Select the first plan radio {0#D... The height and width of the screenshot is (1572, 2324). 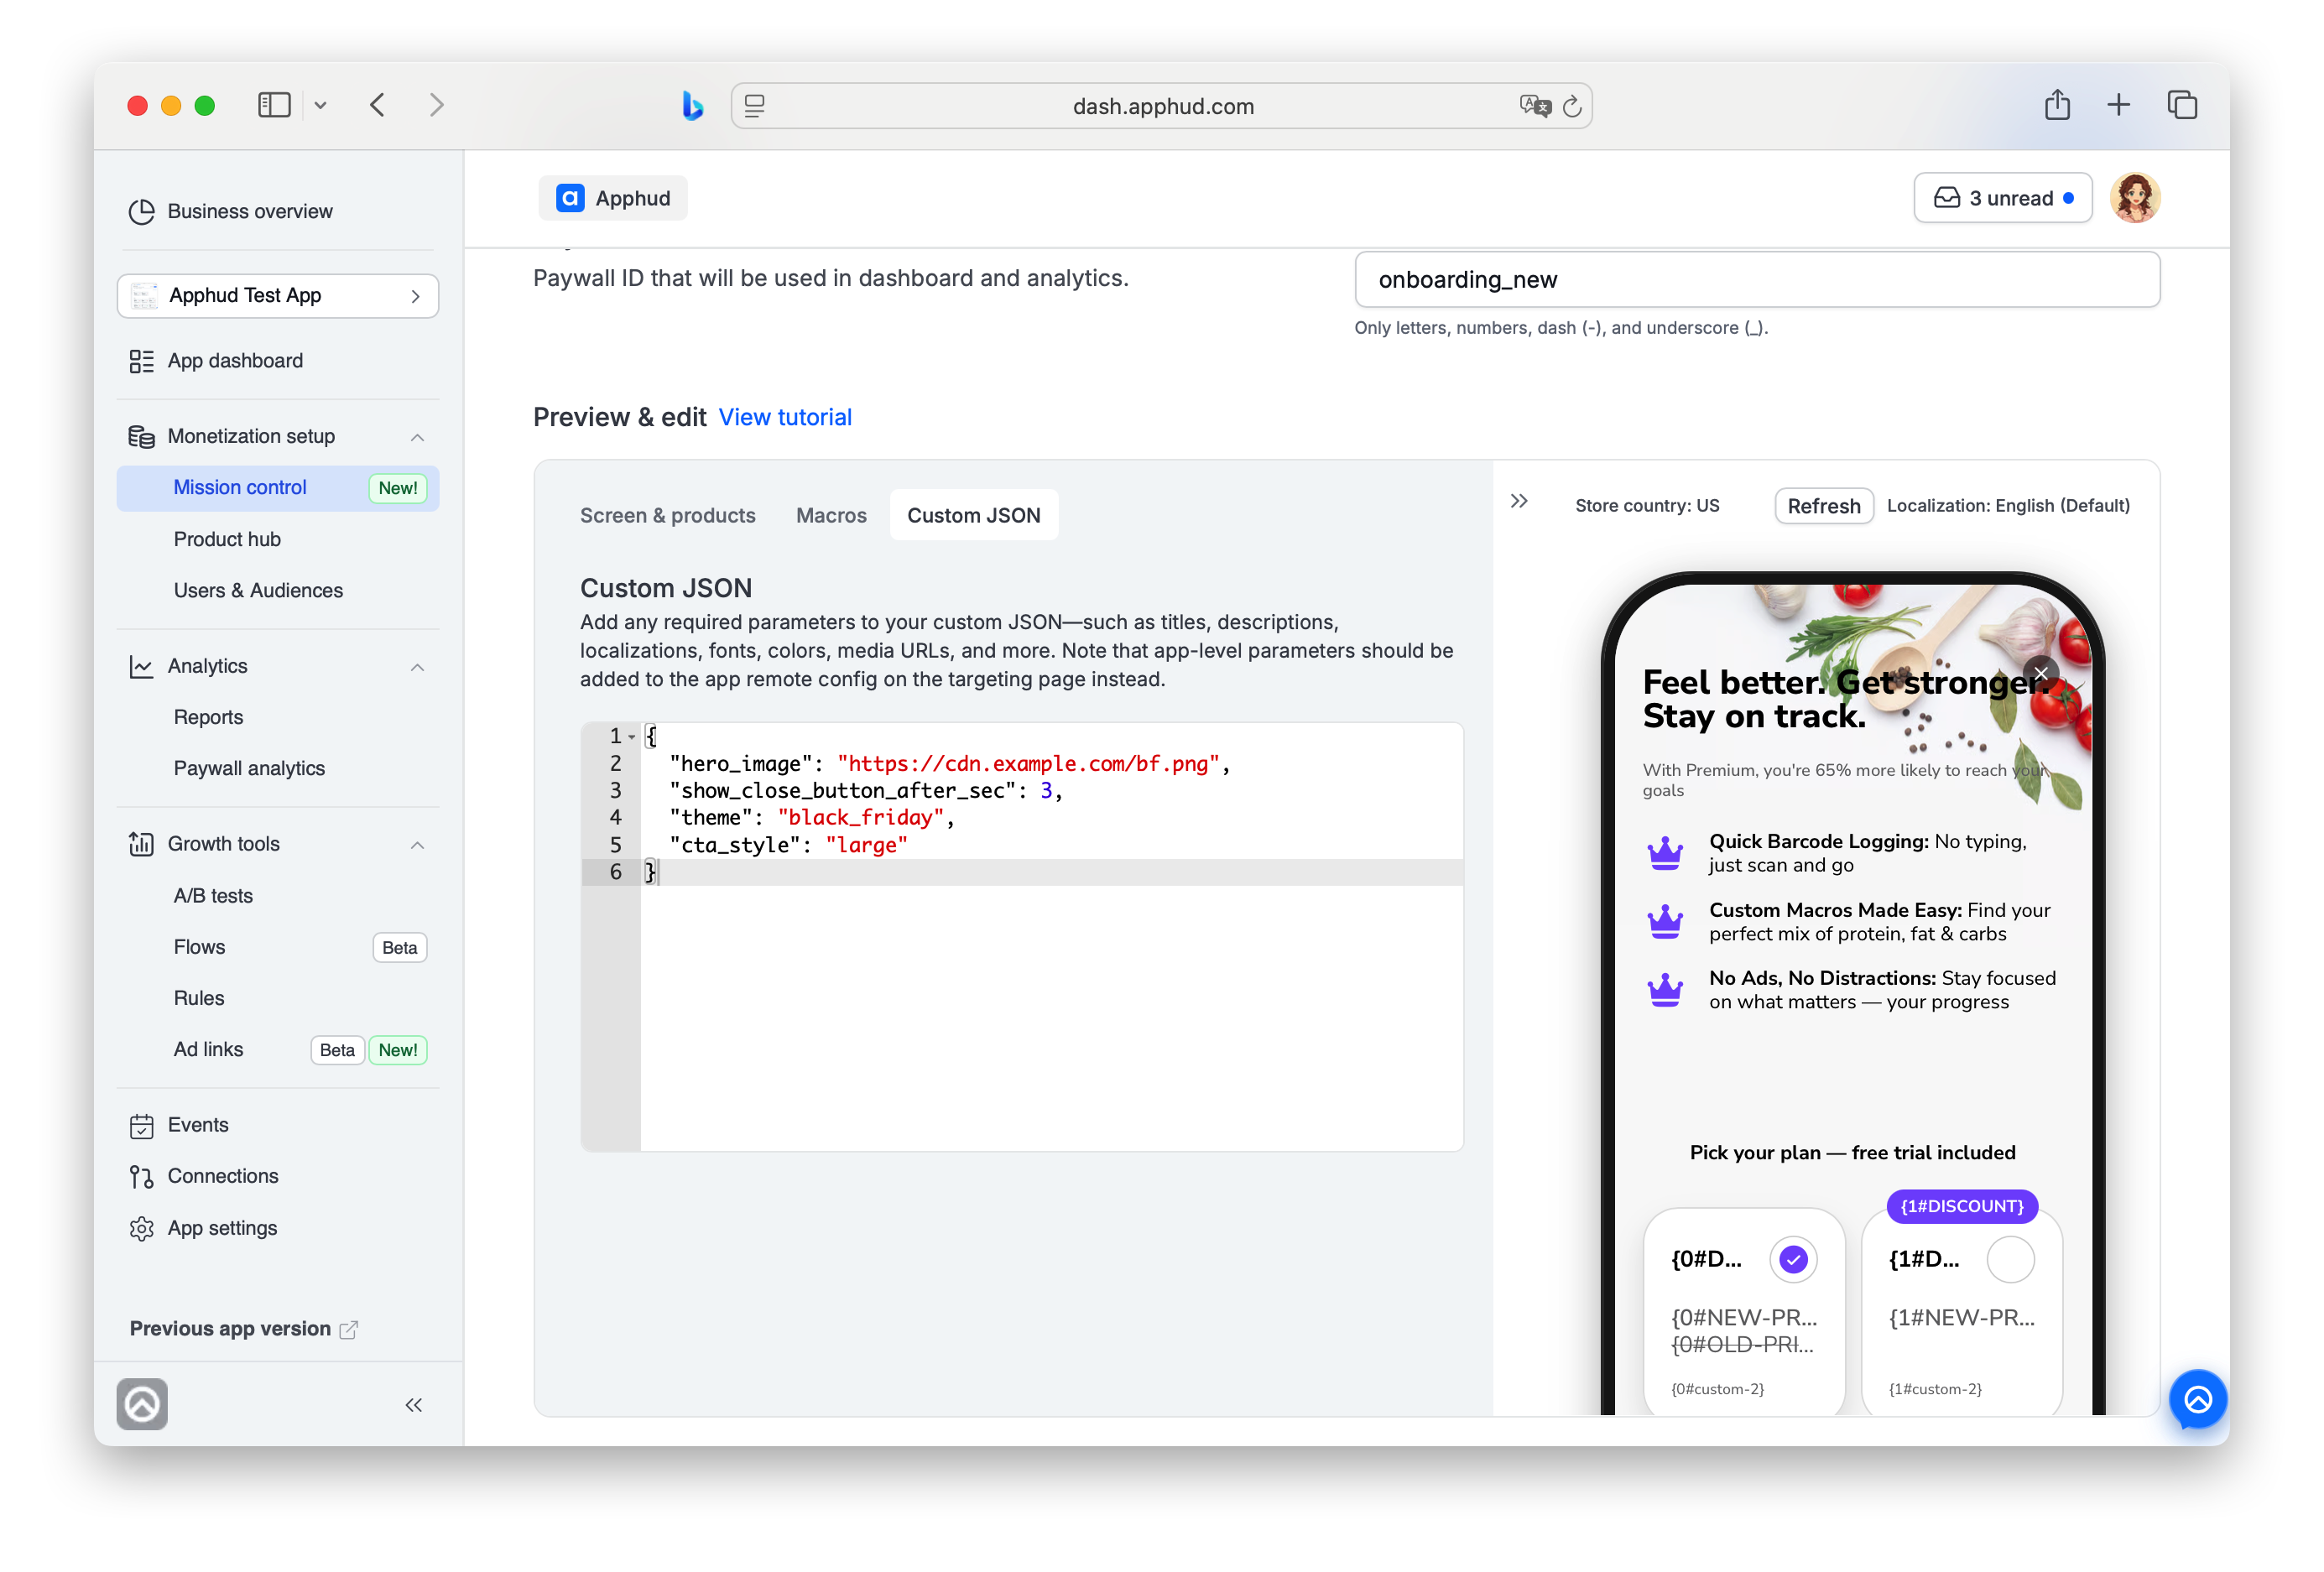pyautogui.click(x=1793, y=1259)
